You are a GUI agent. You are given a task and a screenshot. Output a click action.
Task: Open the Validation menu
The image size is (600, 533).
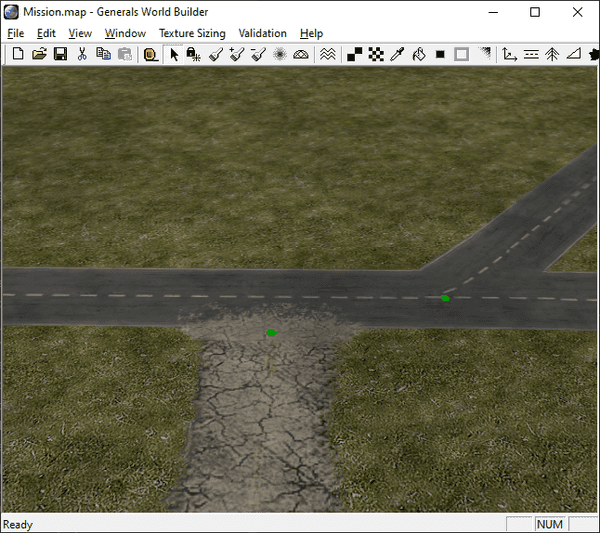[262, 33]
